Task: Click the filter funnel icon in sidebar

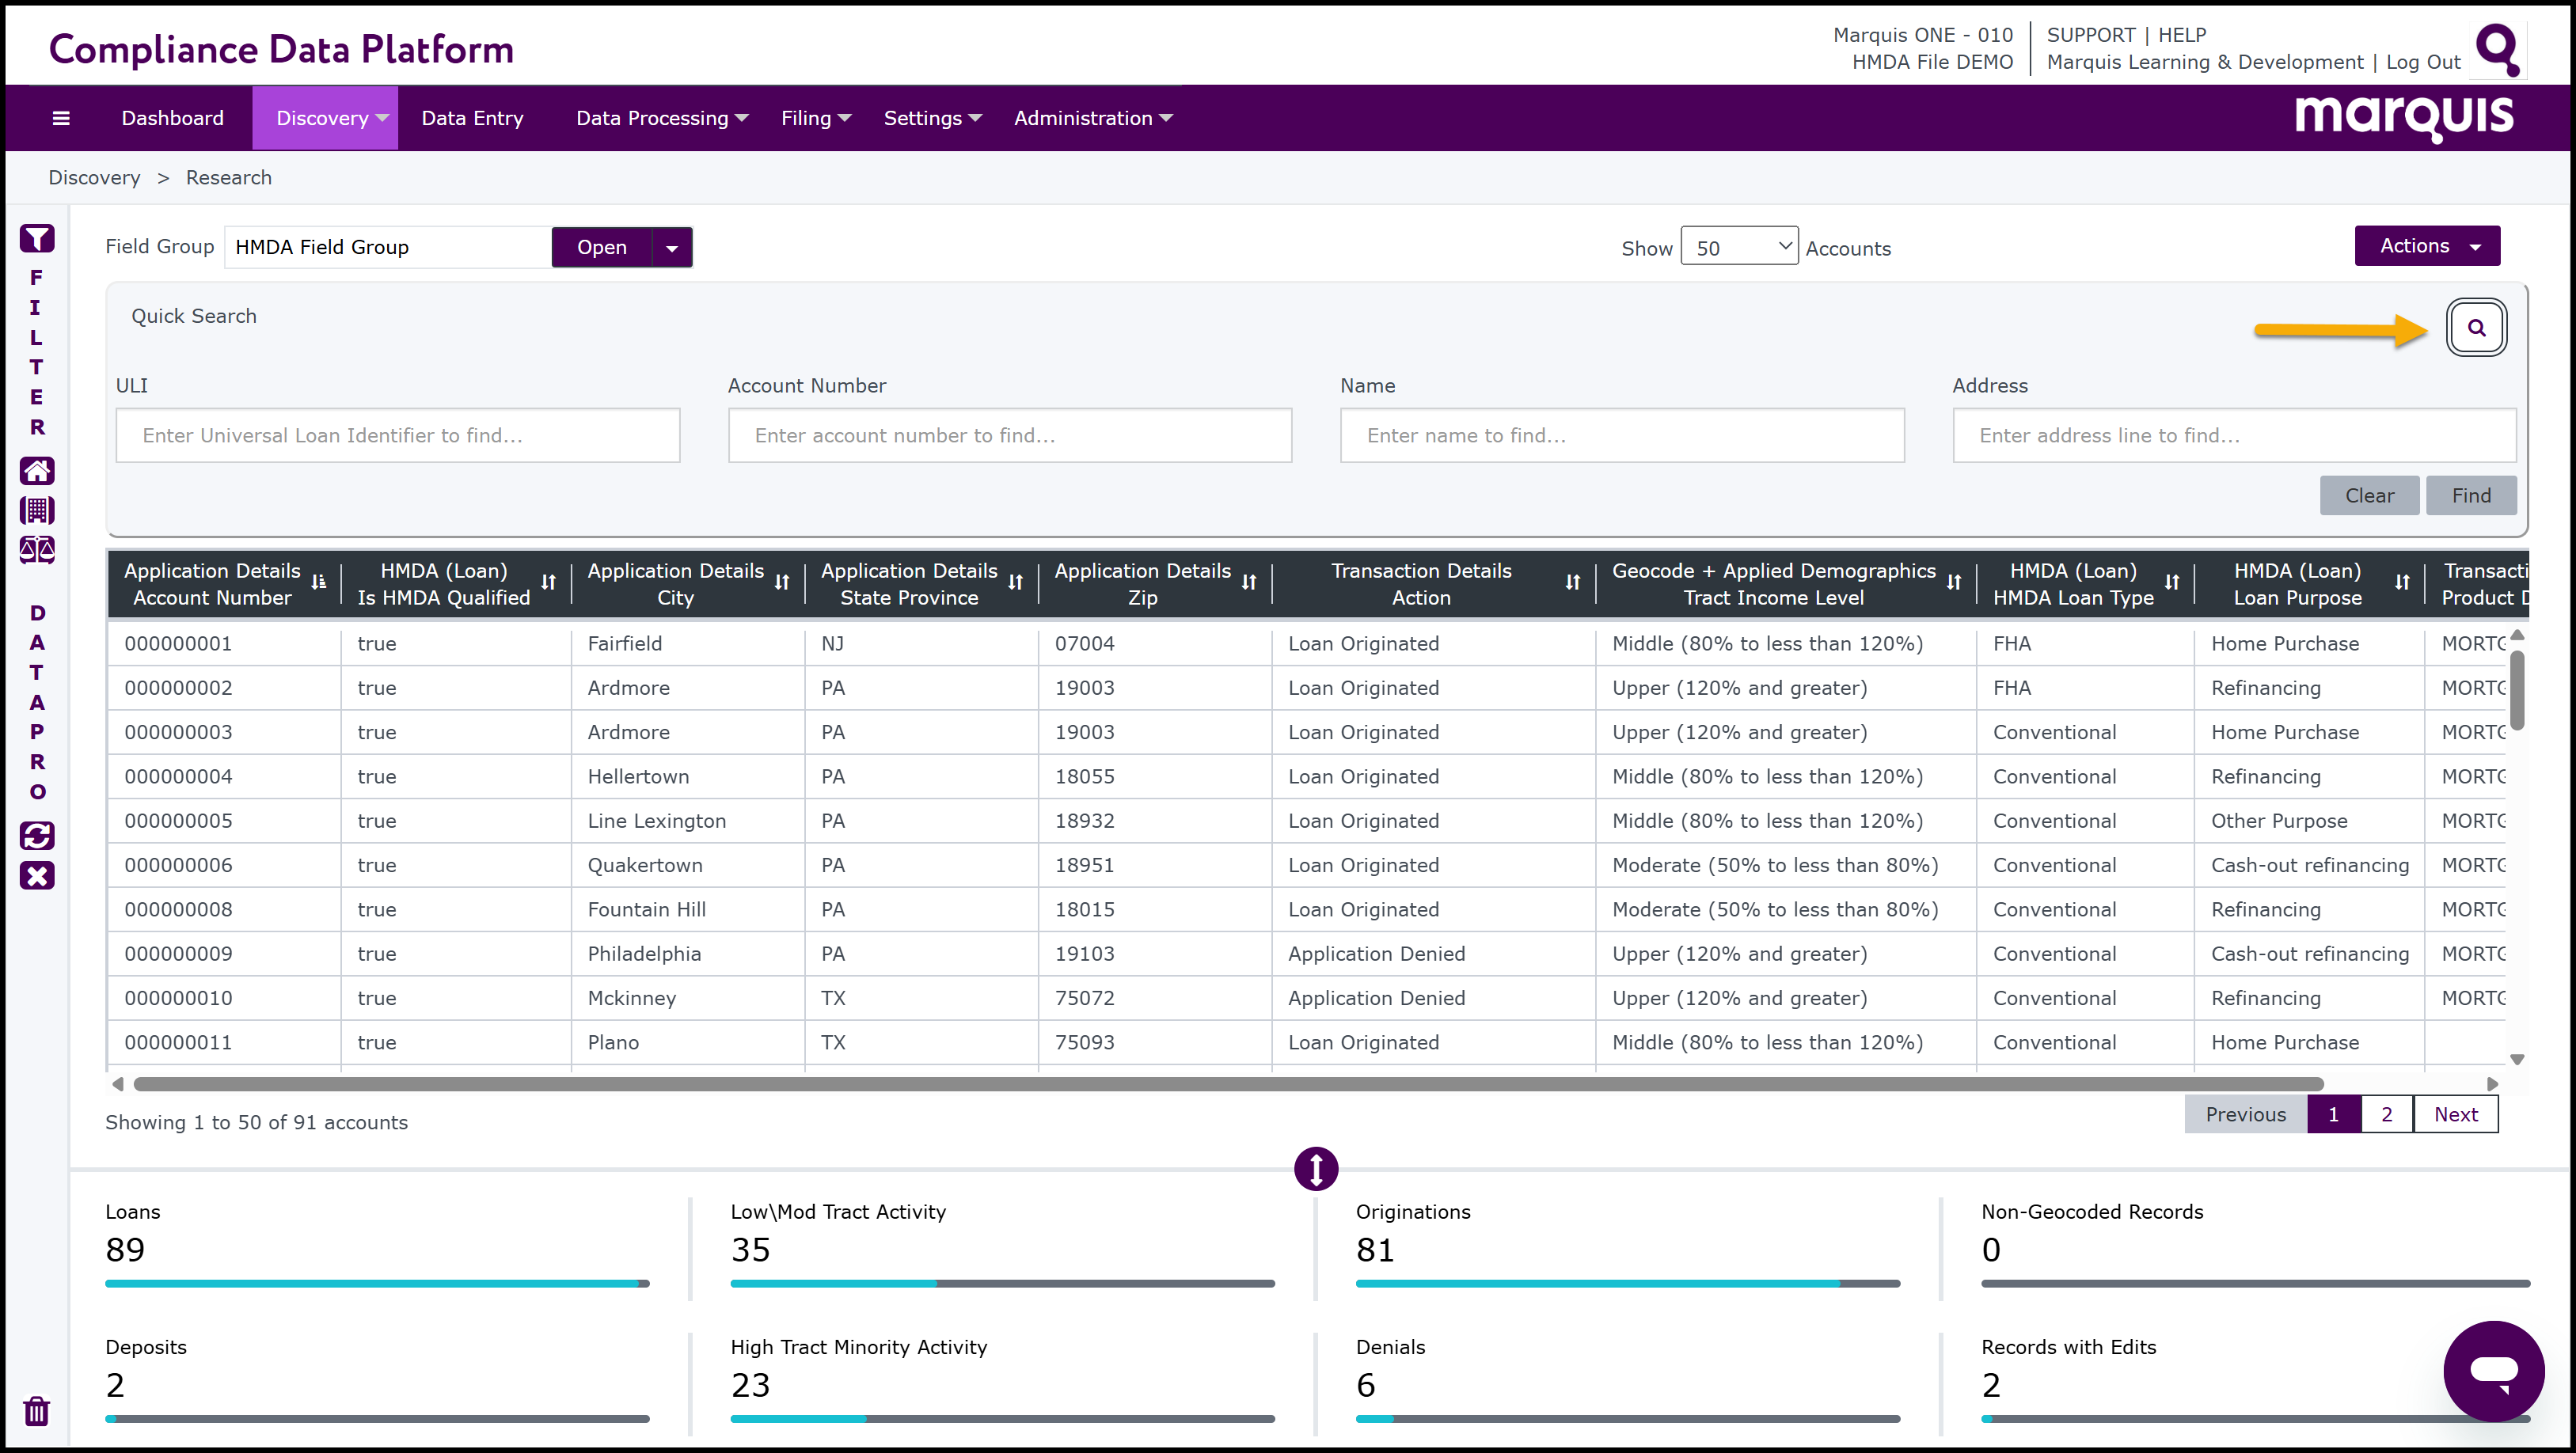Action: [x=37, y=239]
